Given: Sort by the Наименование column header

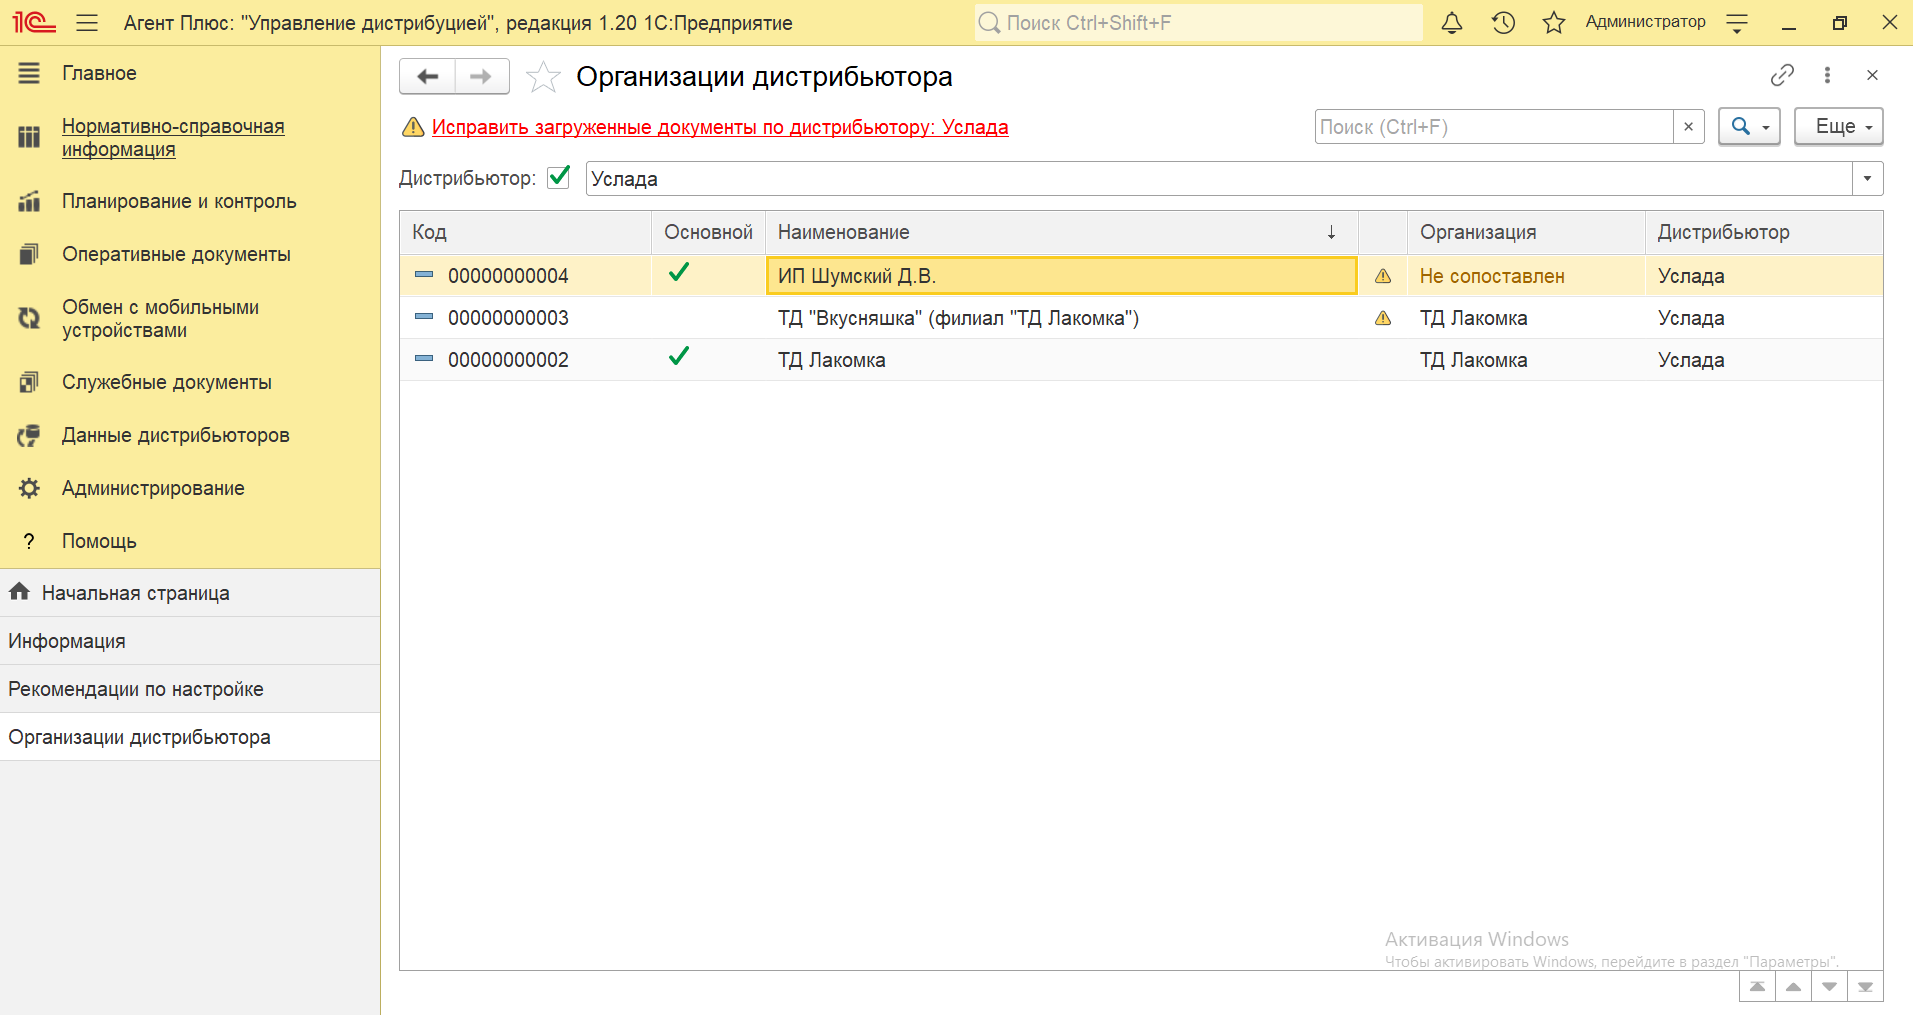Looking at the screenshot, I should tap(1061, 232).
